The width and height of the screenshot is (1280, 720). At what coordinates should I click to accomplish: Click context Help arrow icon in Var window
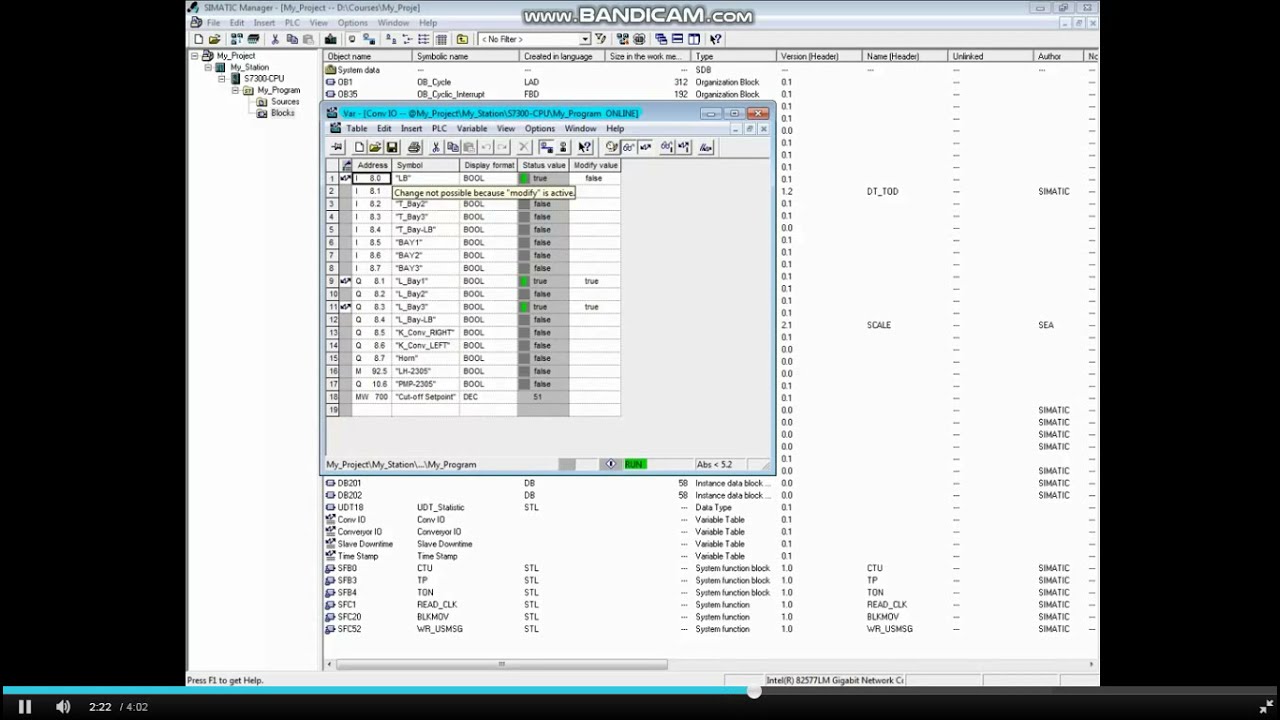click(585, 147)
